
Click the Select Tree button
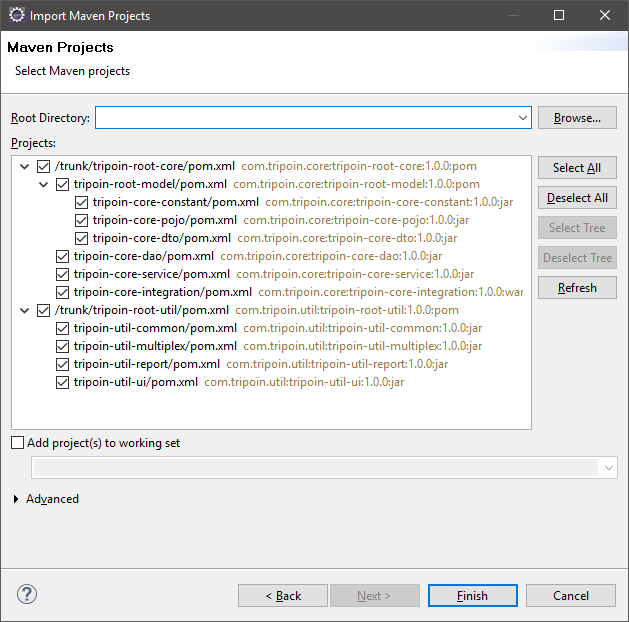tap(577, 228)
